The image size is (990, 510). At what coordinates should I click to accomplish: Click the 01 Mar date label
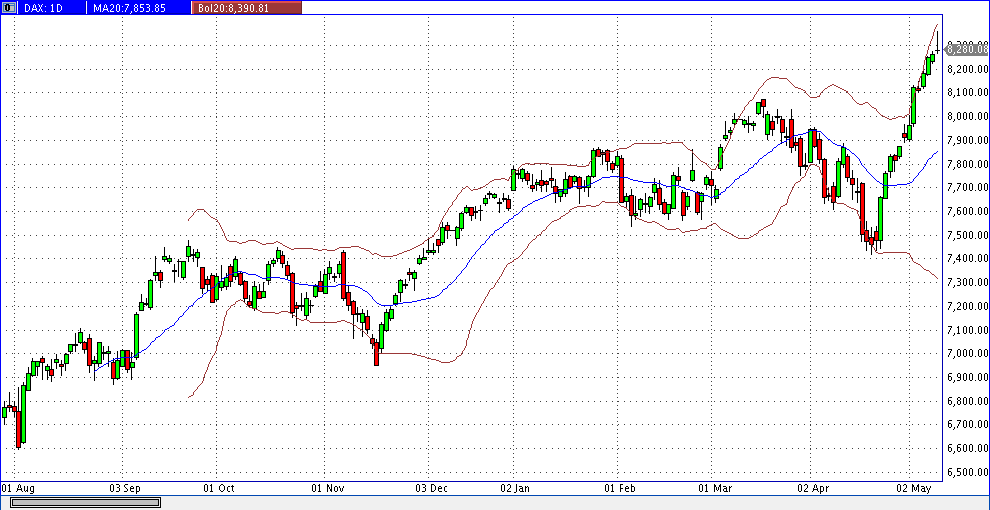point(713,488)
